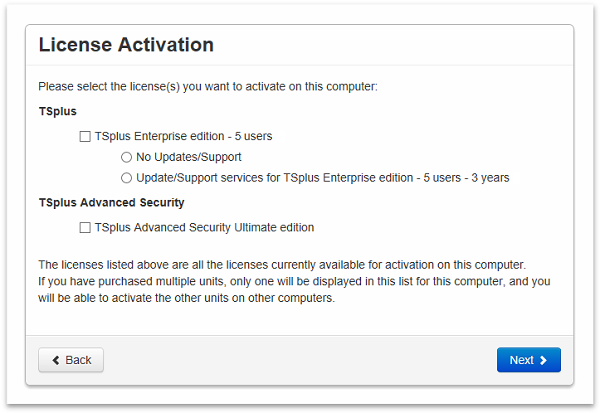Check the TSplus Enterprise edition 5 users box
This screenshot has width=600, height=413.
85,136
